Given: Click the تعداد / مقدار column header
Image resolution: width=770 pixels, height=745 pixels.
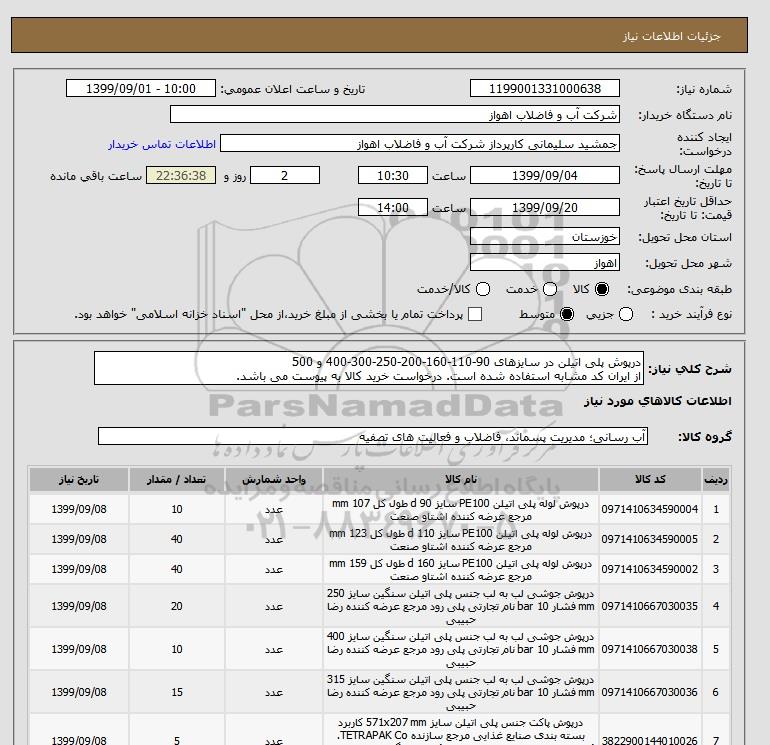Looking at the screenshot, I should click(x=177, y=480).
